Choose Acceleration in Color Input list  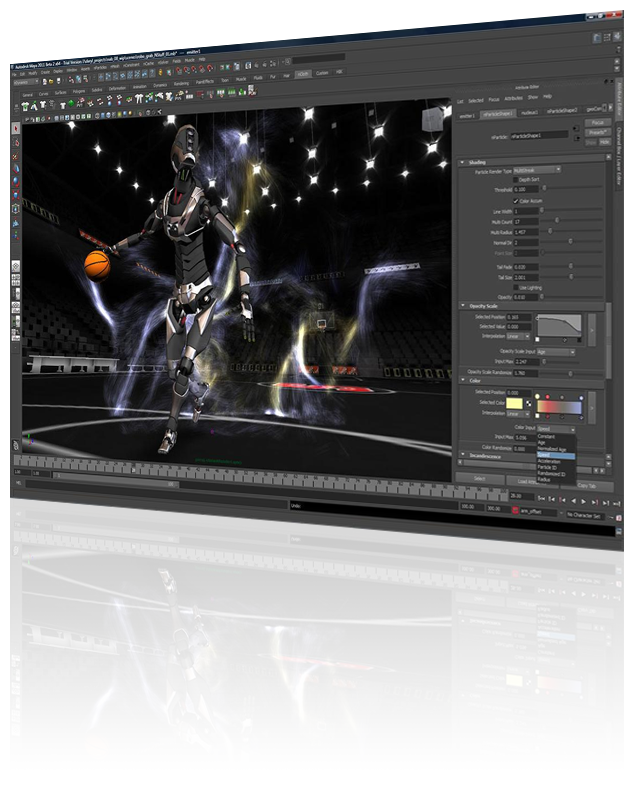pos(549,461)
